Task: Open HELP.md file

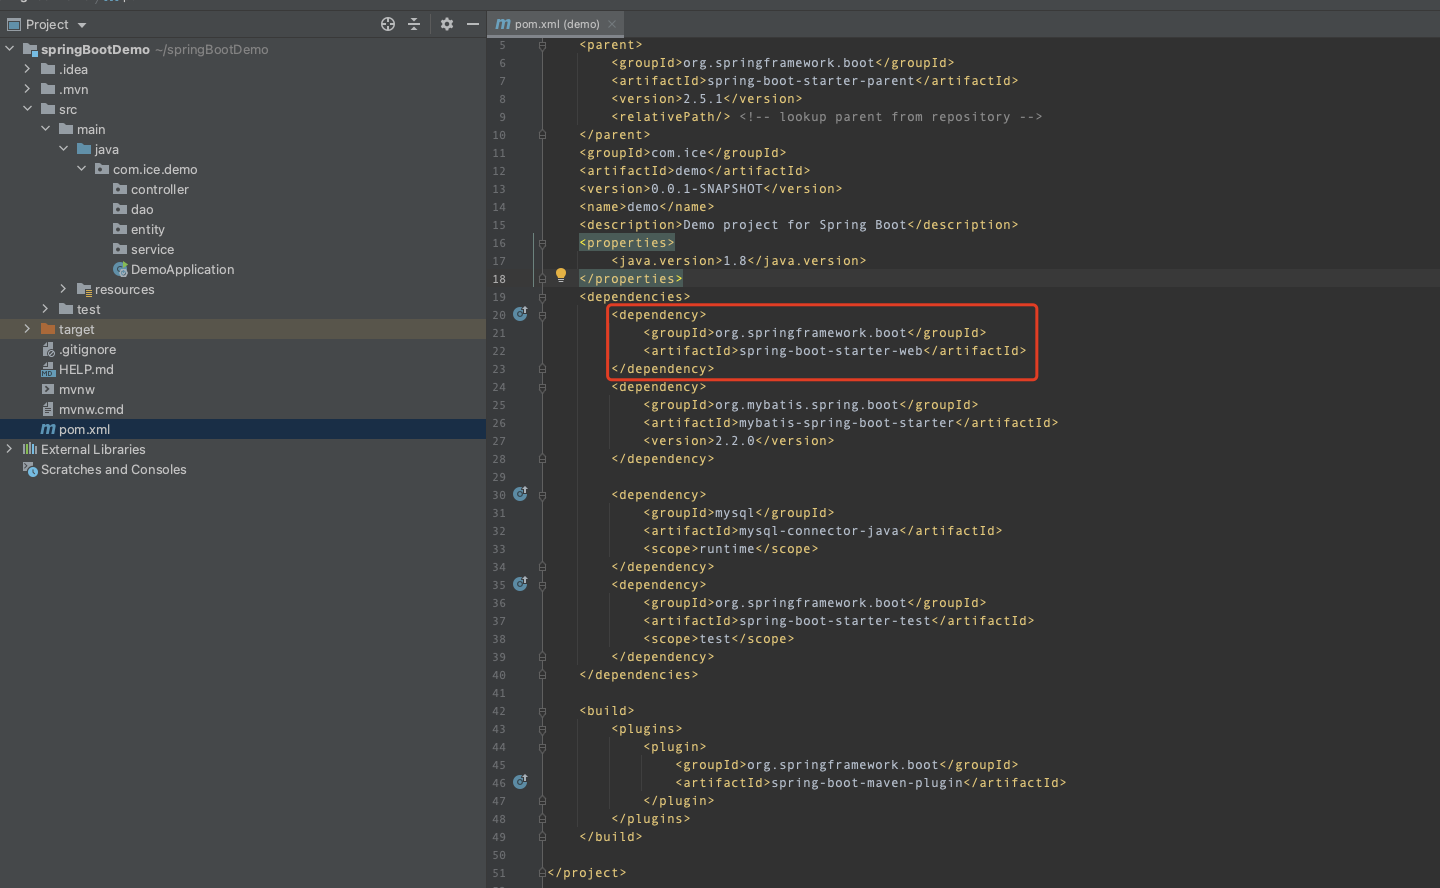Action: (x=86, y=369)
